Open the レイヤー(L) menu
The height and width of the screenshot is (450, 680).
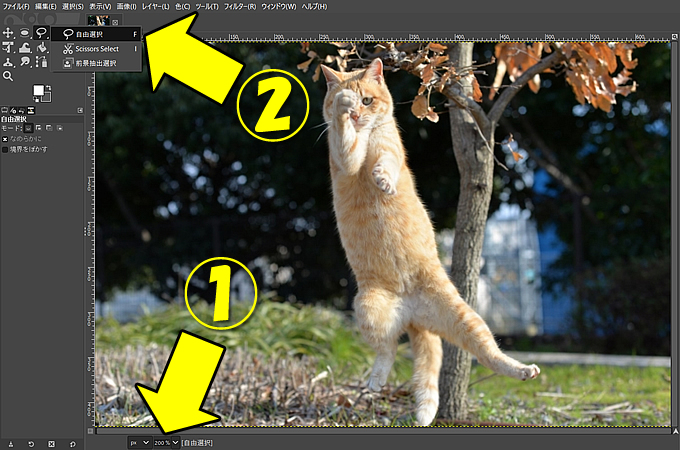156,7
